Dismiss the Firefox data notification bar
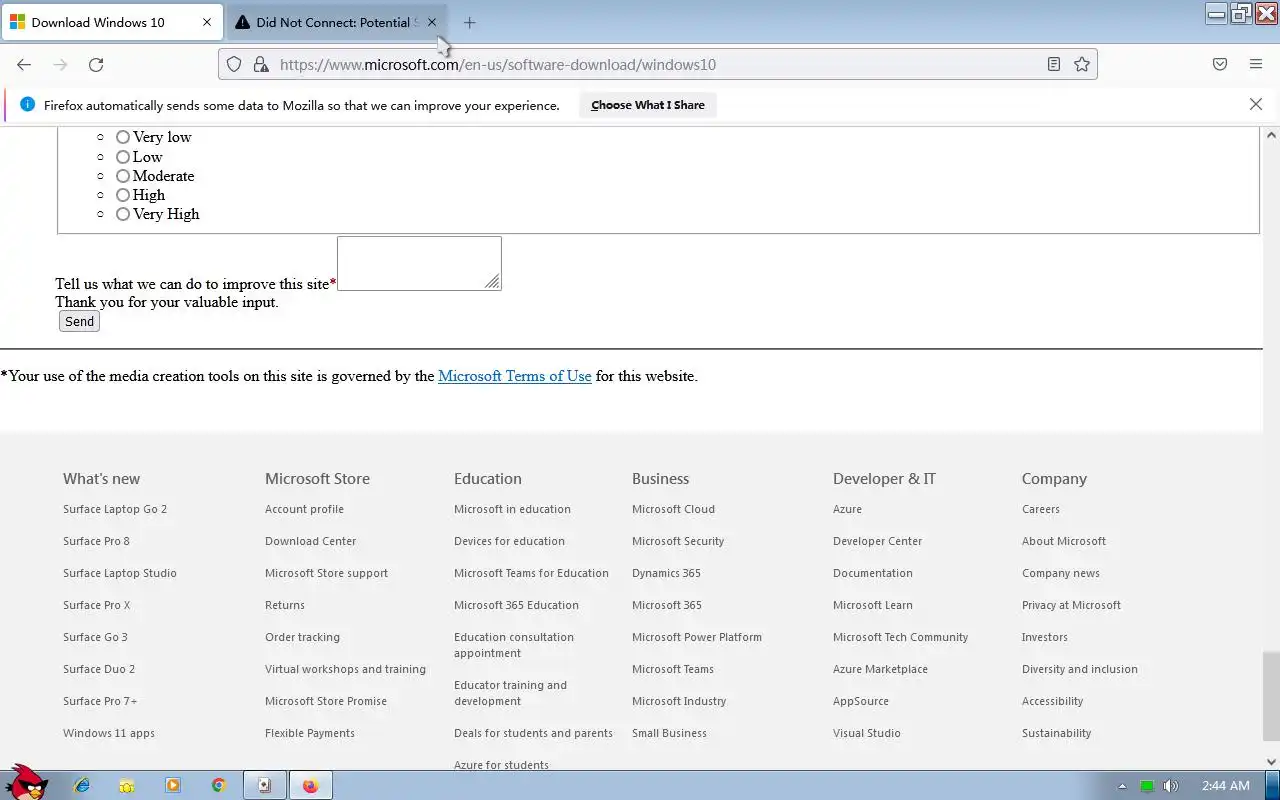The width and height of the screenshot is (1280, 800). point(1256,104)
